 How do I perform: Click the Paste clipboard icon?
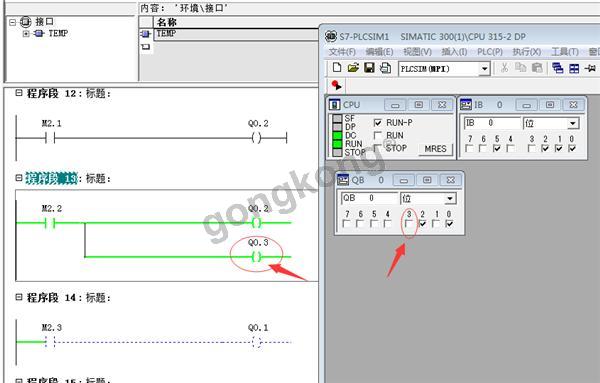[x=538, y=68]
